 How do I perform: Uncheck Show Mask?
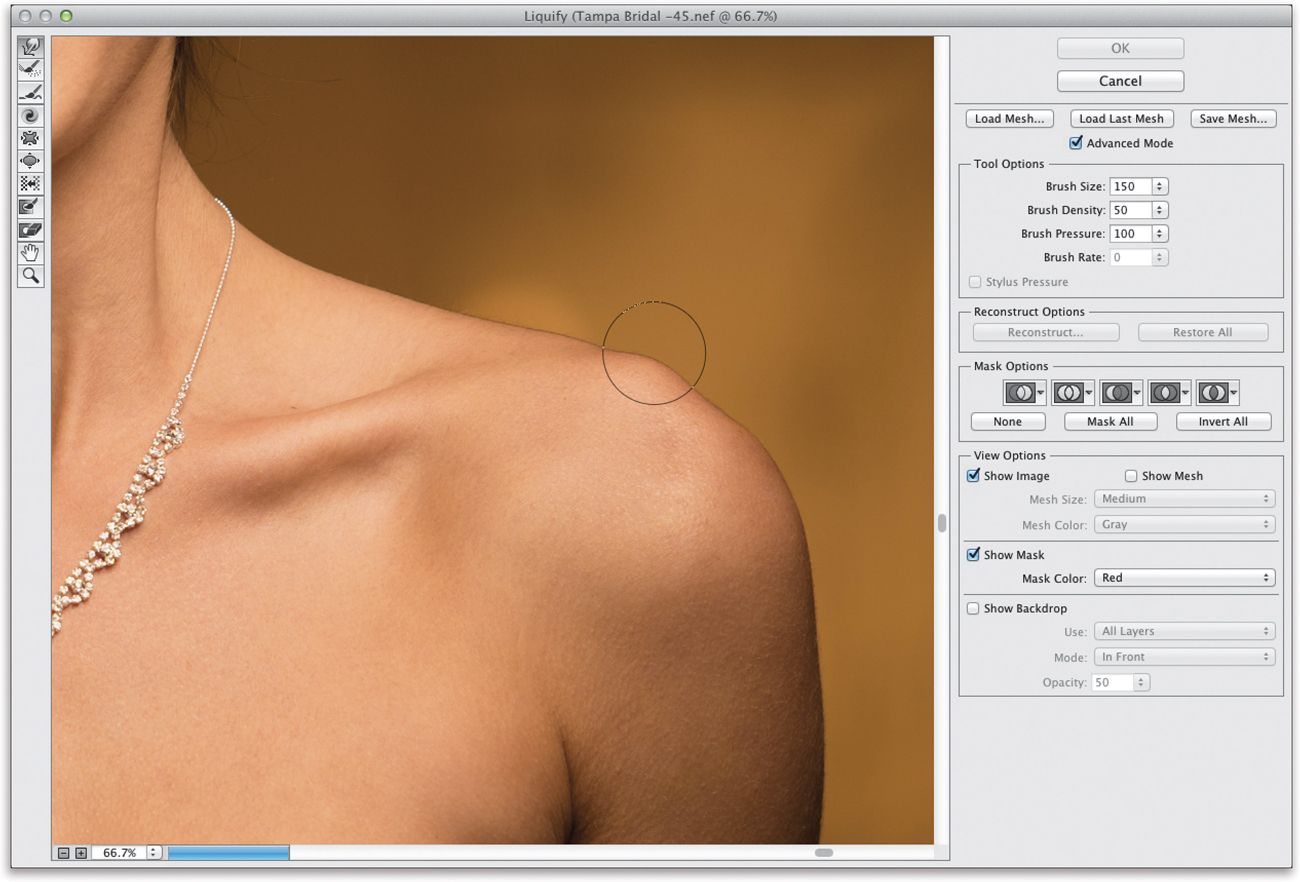pyautogui.click(x=973, y=555)
